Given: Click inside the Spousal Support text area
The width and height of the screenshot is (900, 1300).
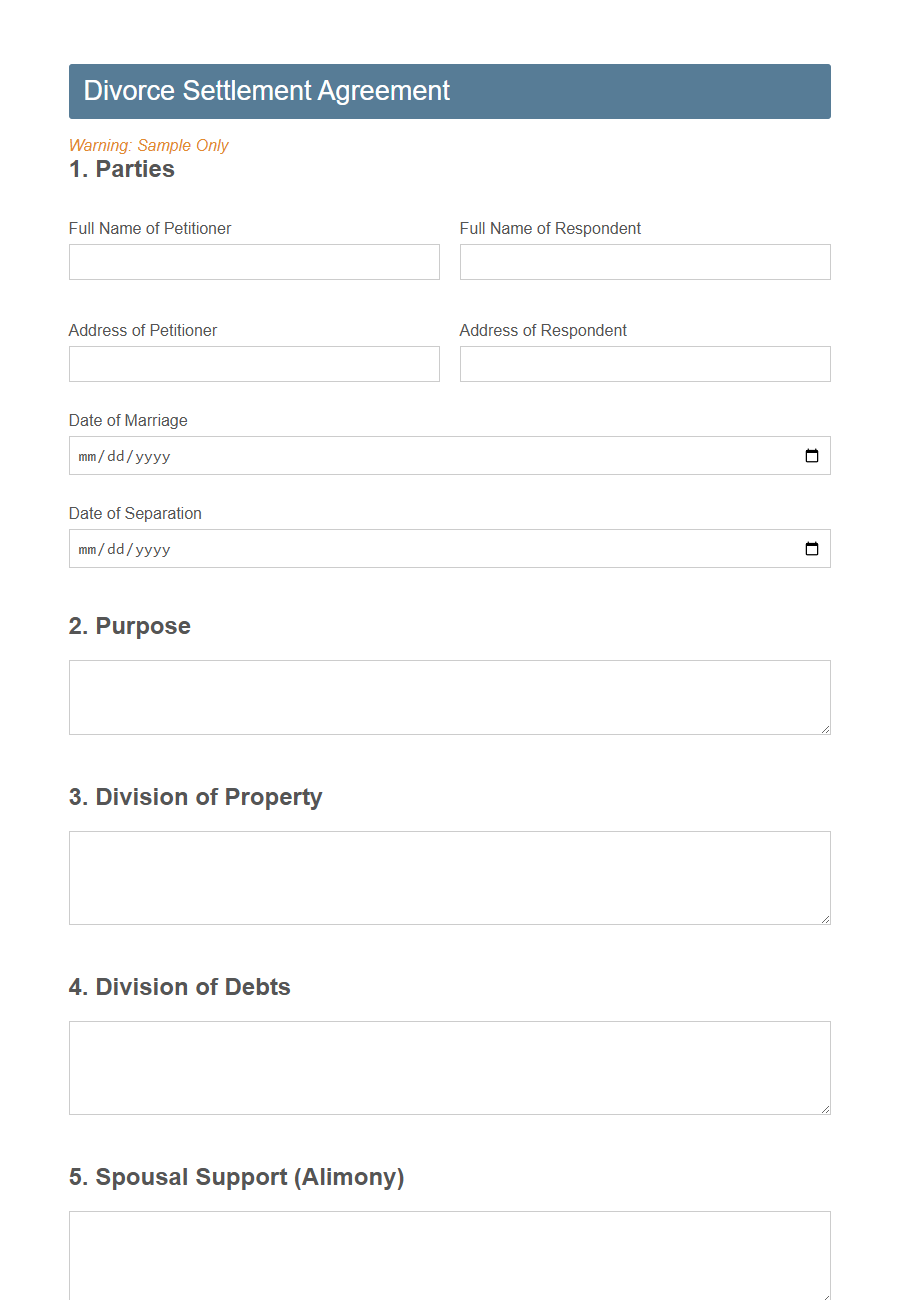Looking at the screenshot, I should 449,1255.
